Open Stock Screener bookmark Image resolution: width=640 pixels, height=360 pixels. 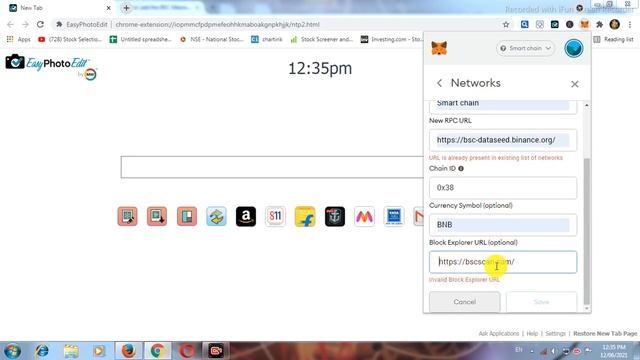(322, 39)
